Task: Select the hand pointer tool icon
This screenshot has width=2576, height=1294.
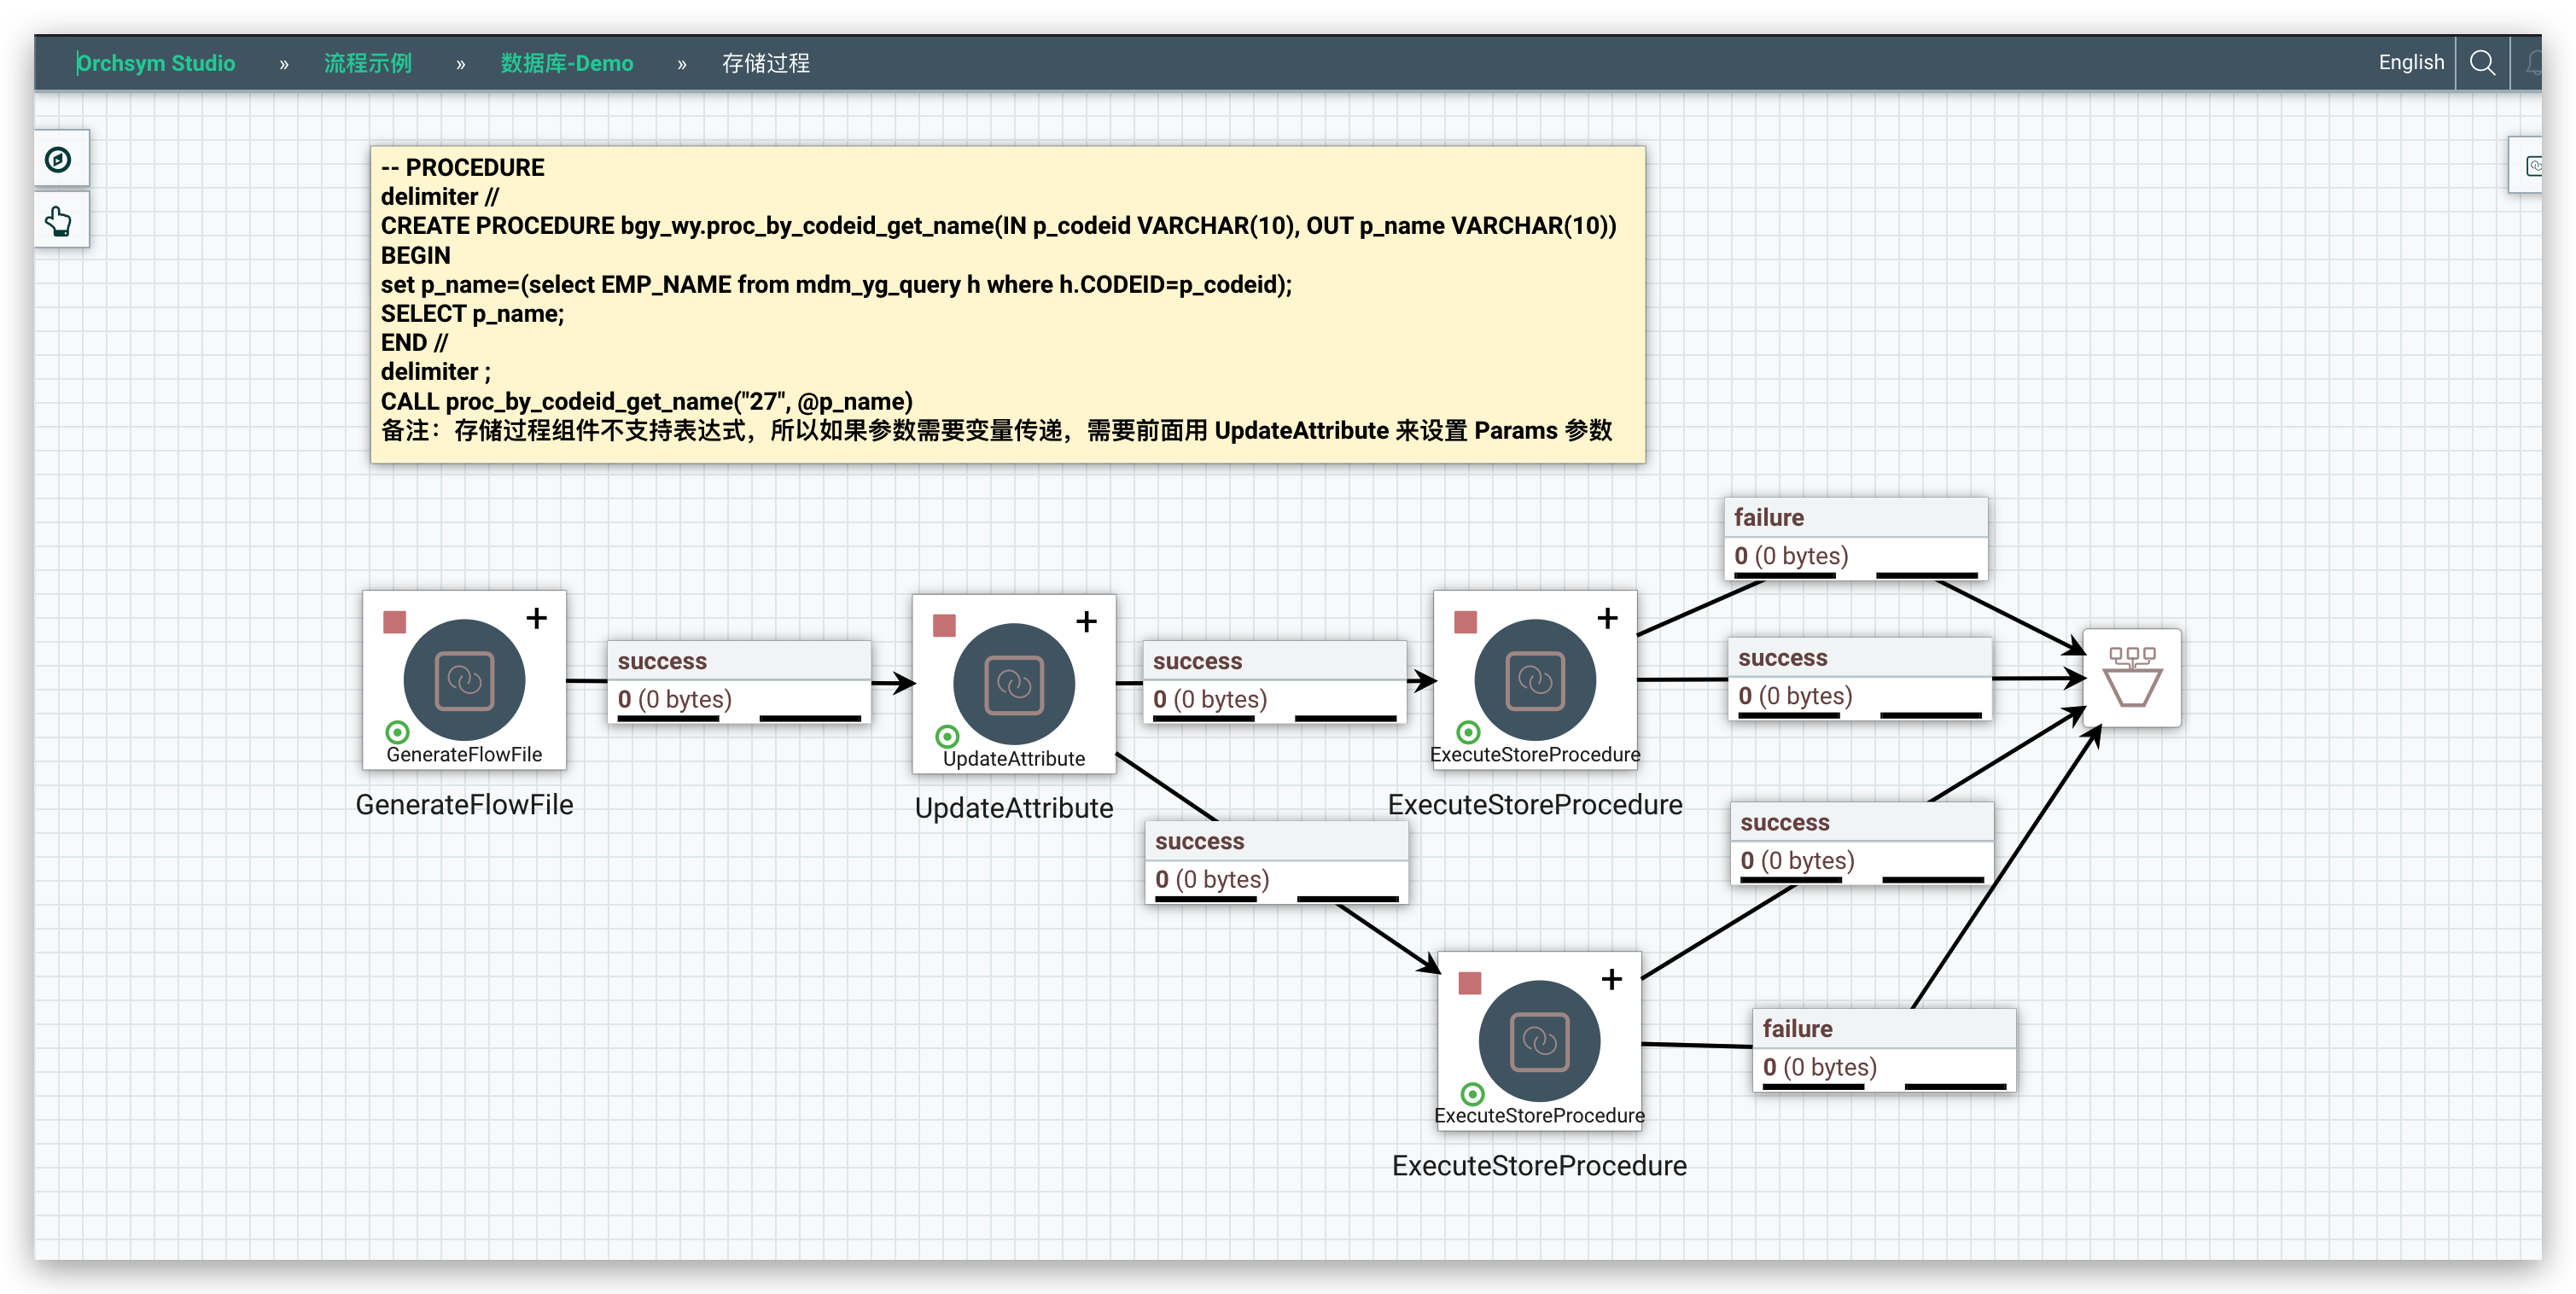Action: 59,221
